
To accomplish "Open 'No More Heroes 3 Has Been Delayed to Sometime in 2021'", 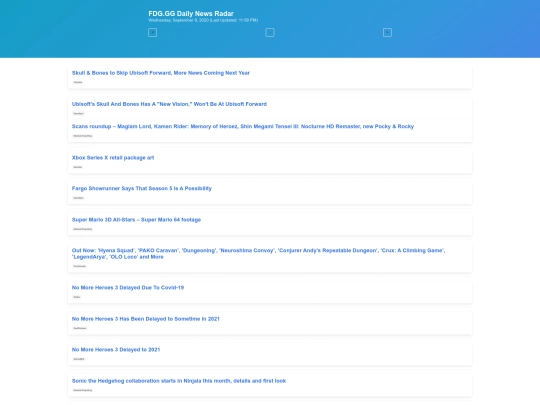I will click(x=145, y=319).
